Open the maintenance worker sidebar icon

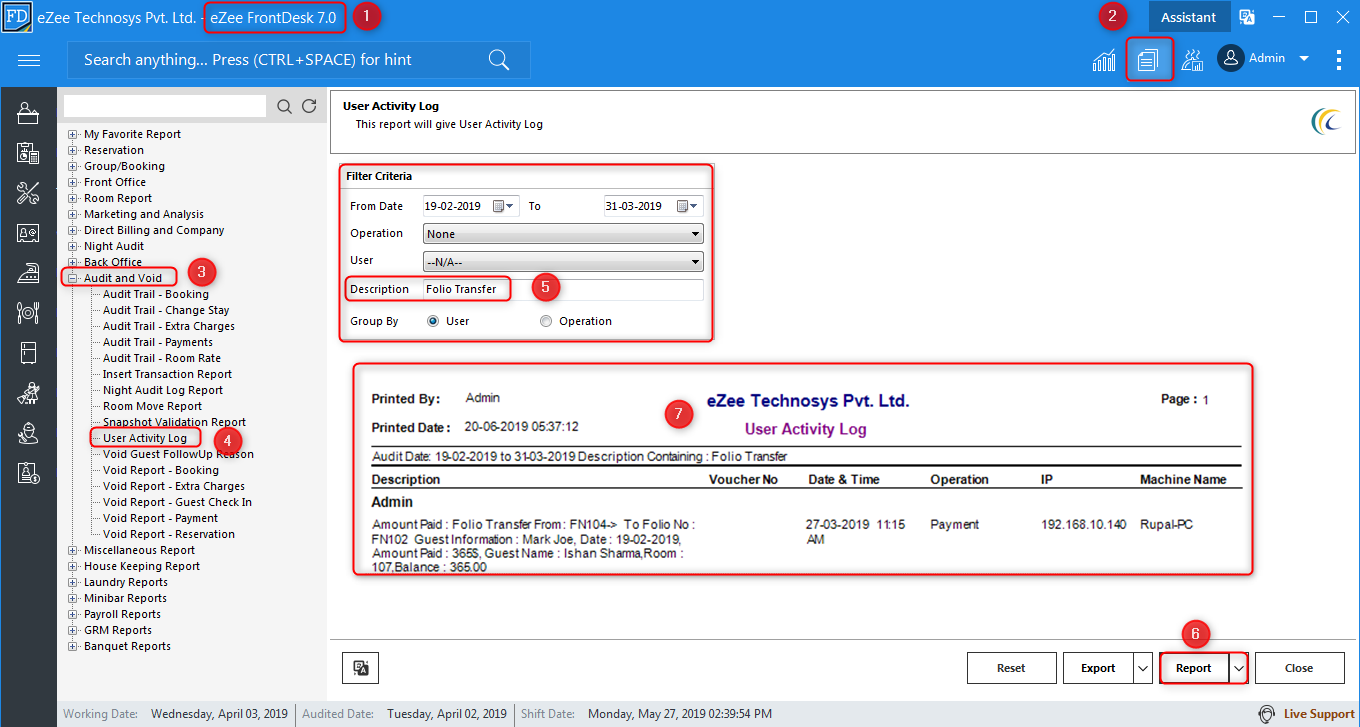[28, 433]
